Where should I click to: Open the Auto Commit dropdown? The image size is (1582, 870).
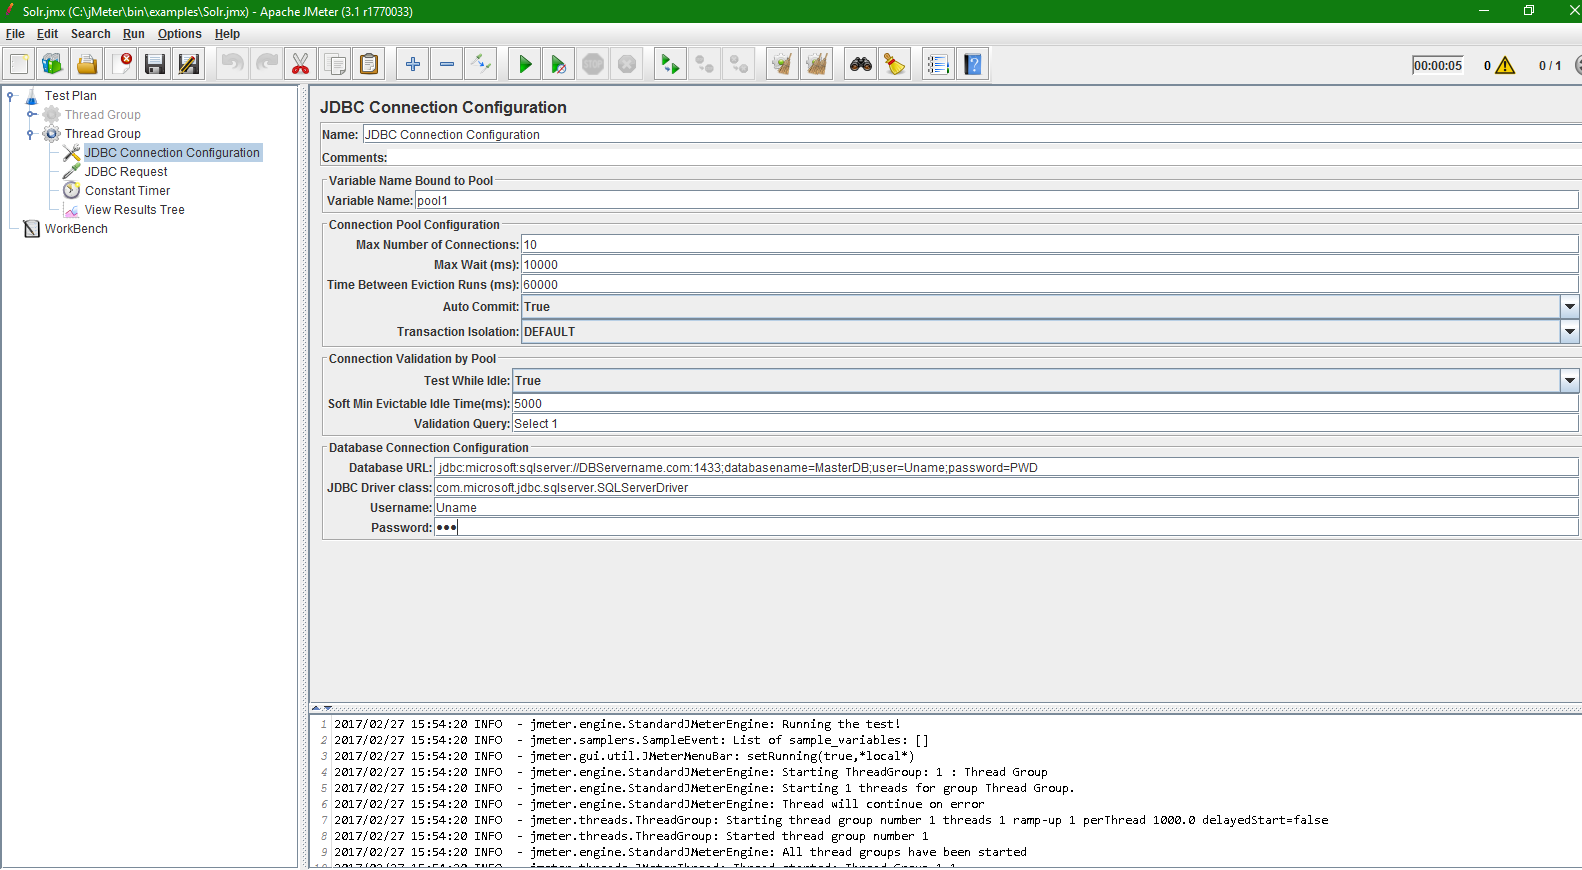1569,307
